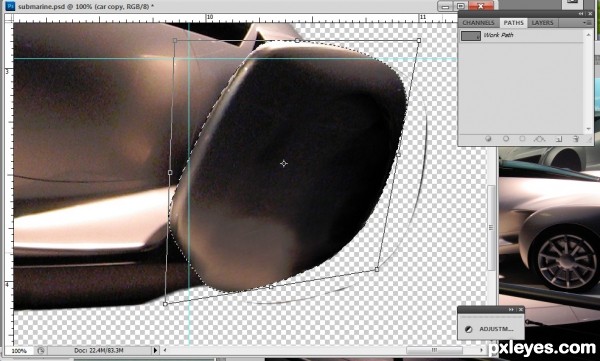600x361 pixels.
Task: Click the horizontal scrollbar right arrow
Action: (x=481, y=350)
